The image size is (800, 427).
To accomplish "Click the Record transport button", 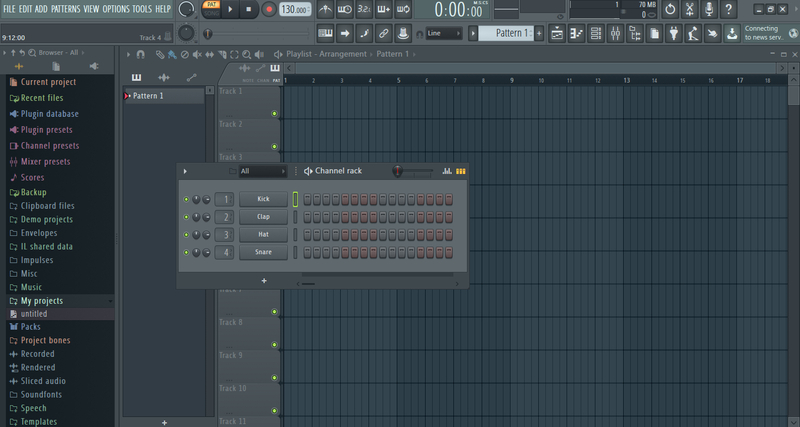I will (269, 9).
